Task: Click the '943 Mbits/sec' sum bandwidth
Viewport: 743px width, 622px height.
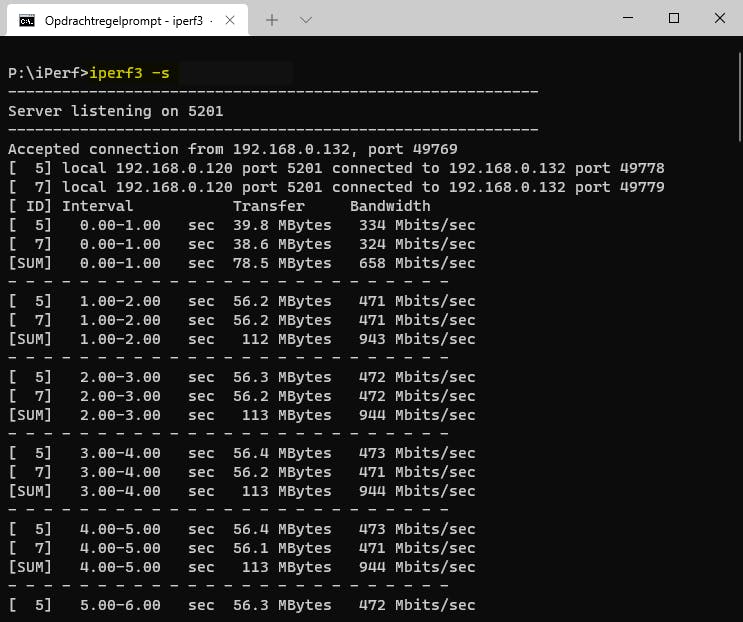Action: click(x=417, y=339)
